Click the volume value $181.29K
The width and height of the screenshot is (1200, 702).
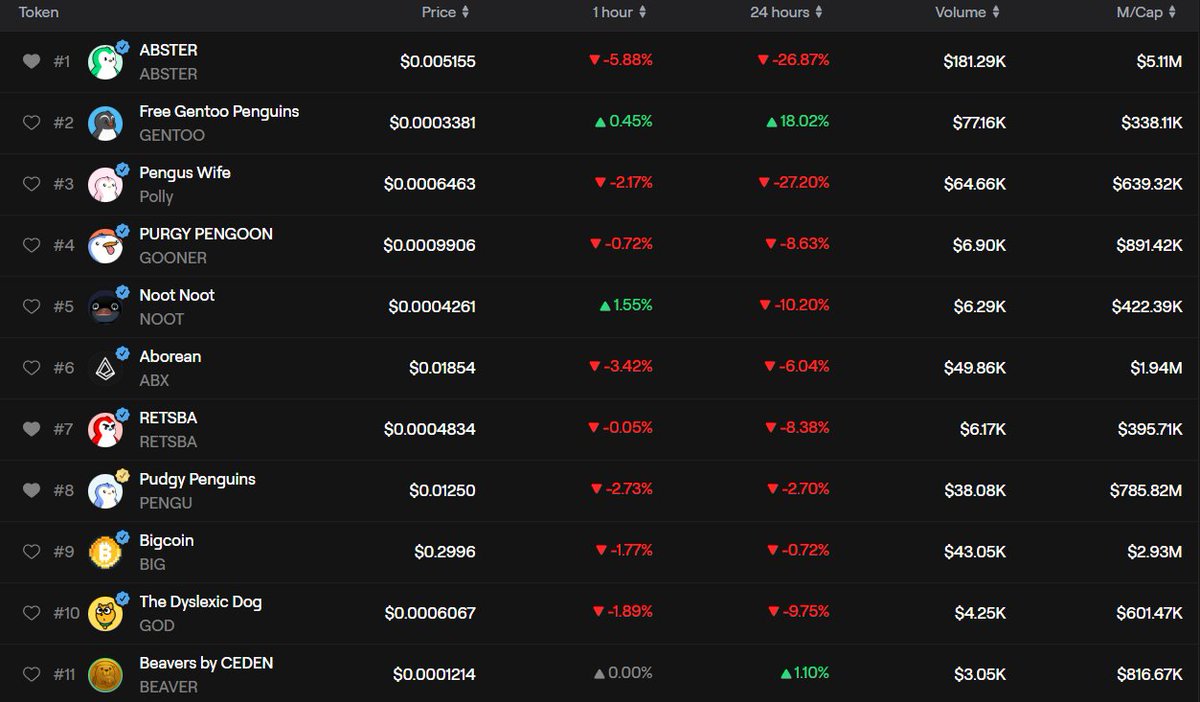[974, 62]
